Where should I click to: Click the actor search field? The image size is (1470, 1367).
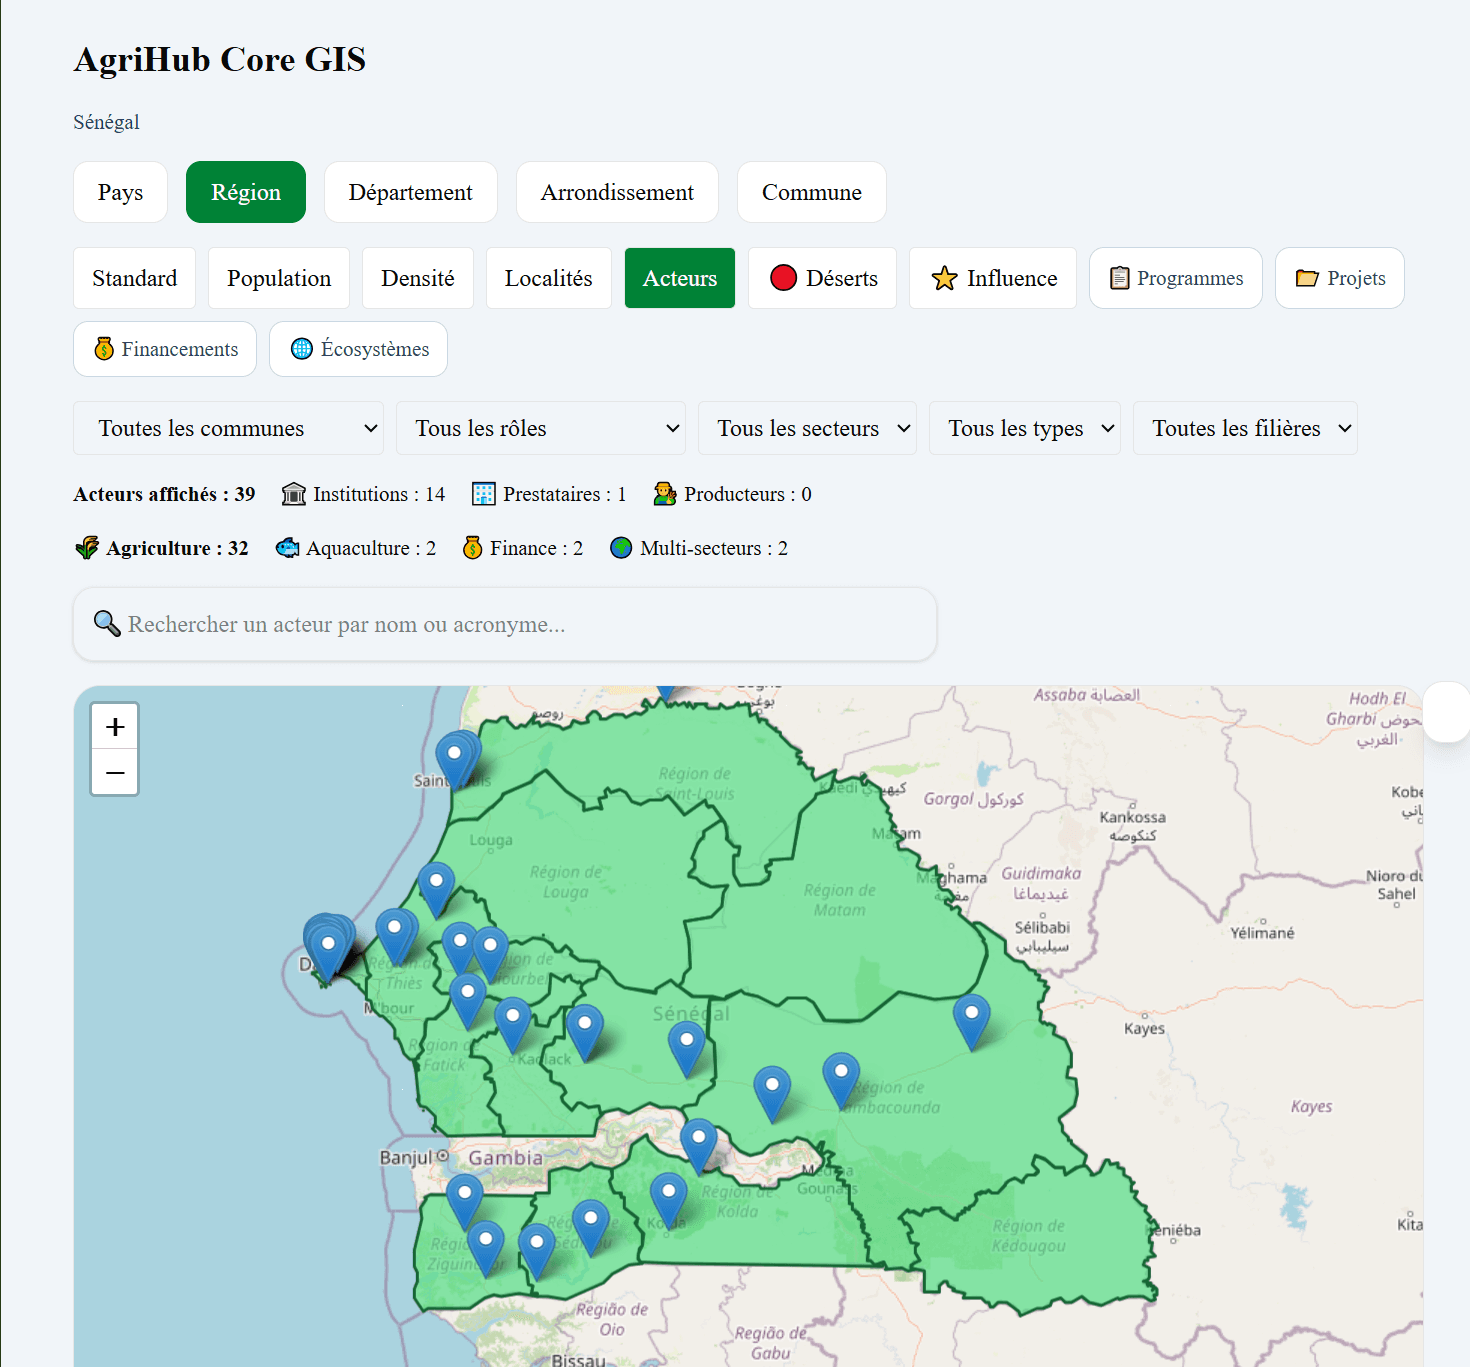click(505, 624)
